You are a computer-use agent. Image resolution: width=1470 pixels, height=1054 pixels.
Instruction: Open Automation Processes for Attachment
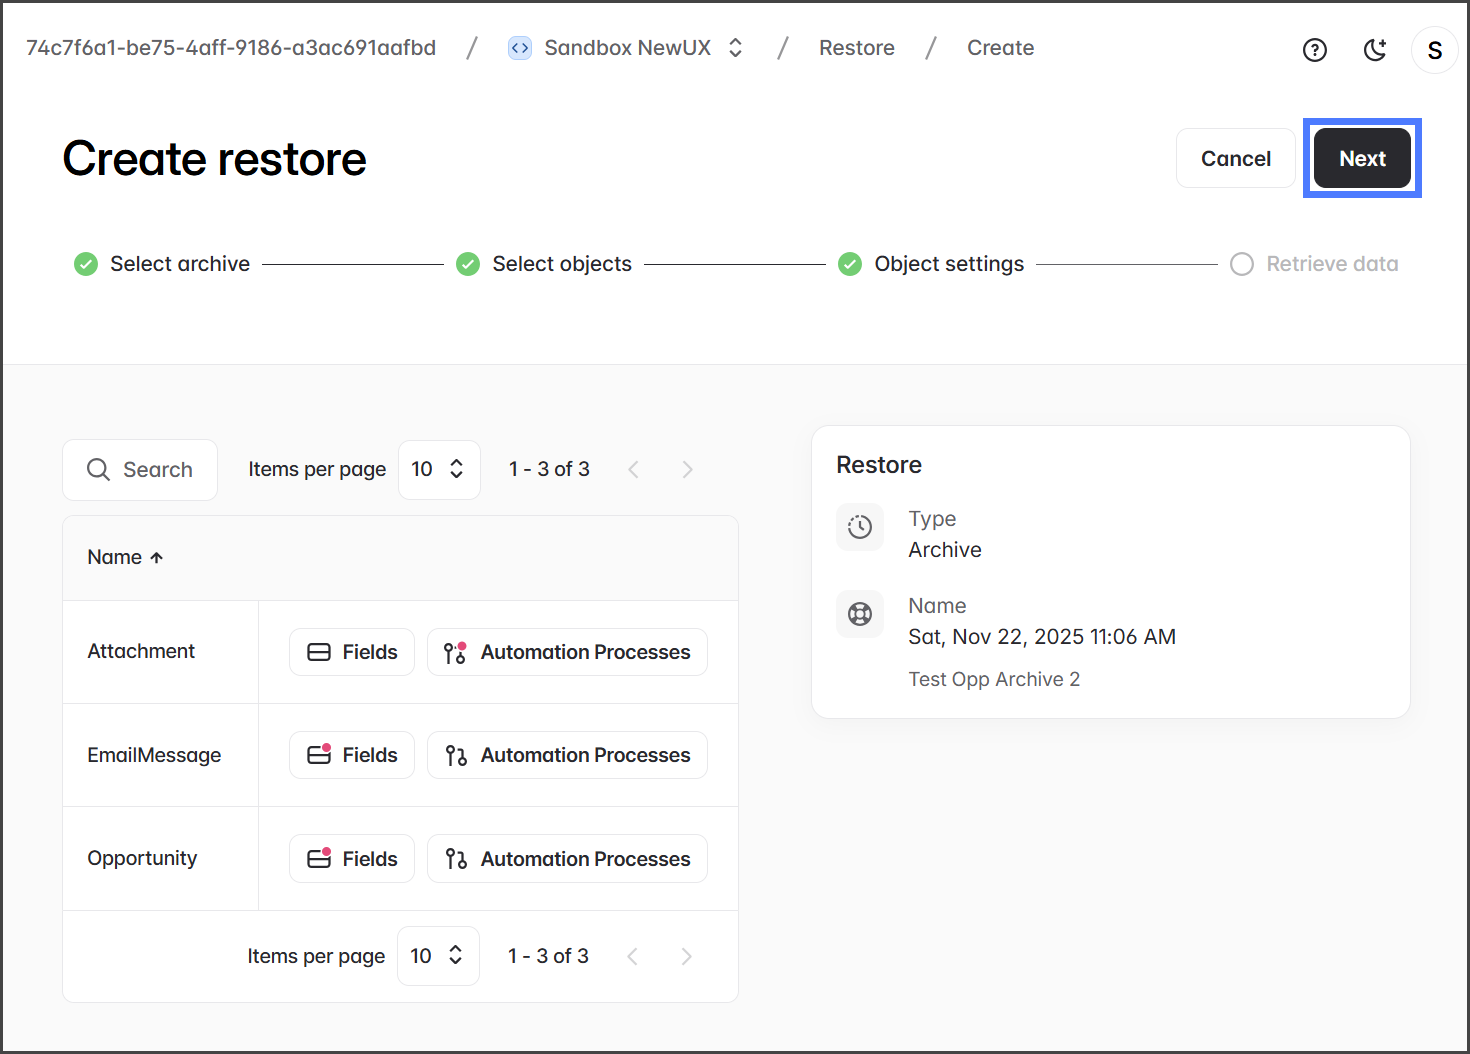click(567, 652)
